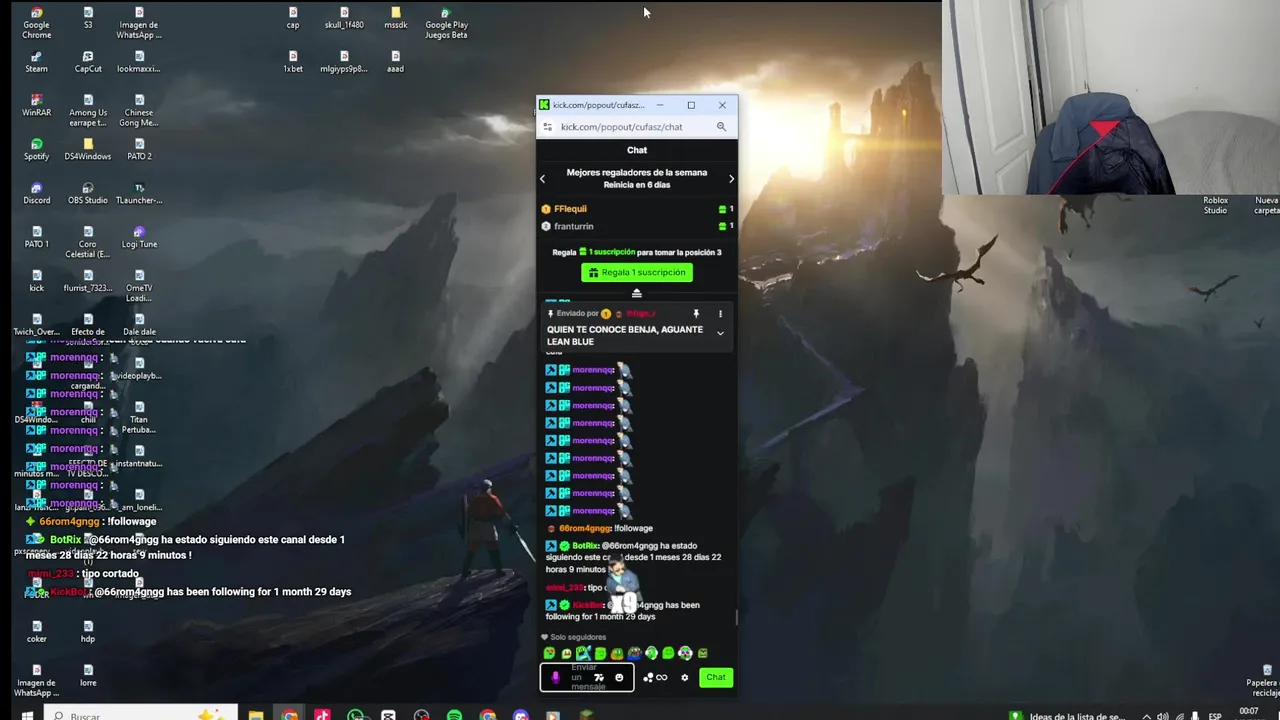Open Spotify from the taskbar
1280x720 pixels.
pyautogui.click(x=454, y=714)
